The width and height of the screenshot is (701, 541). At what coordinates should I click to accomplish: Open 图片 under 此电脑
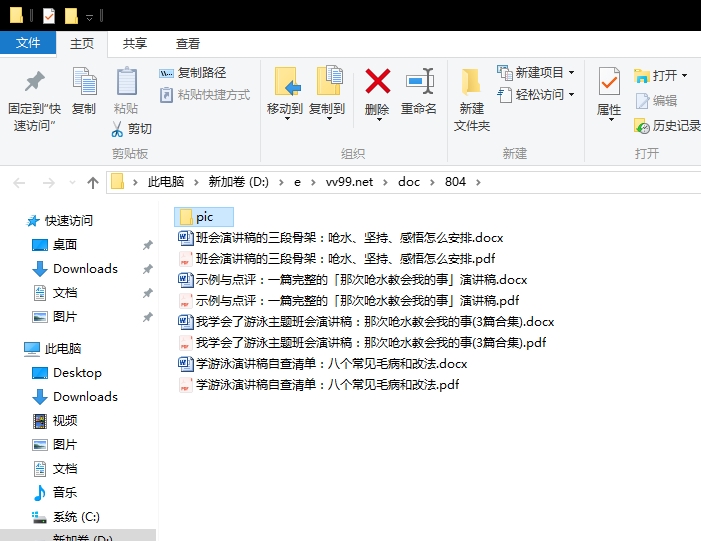pos(55,445)
